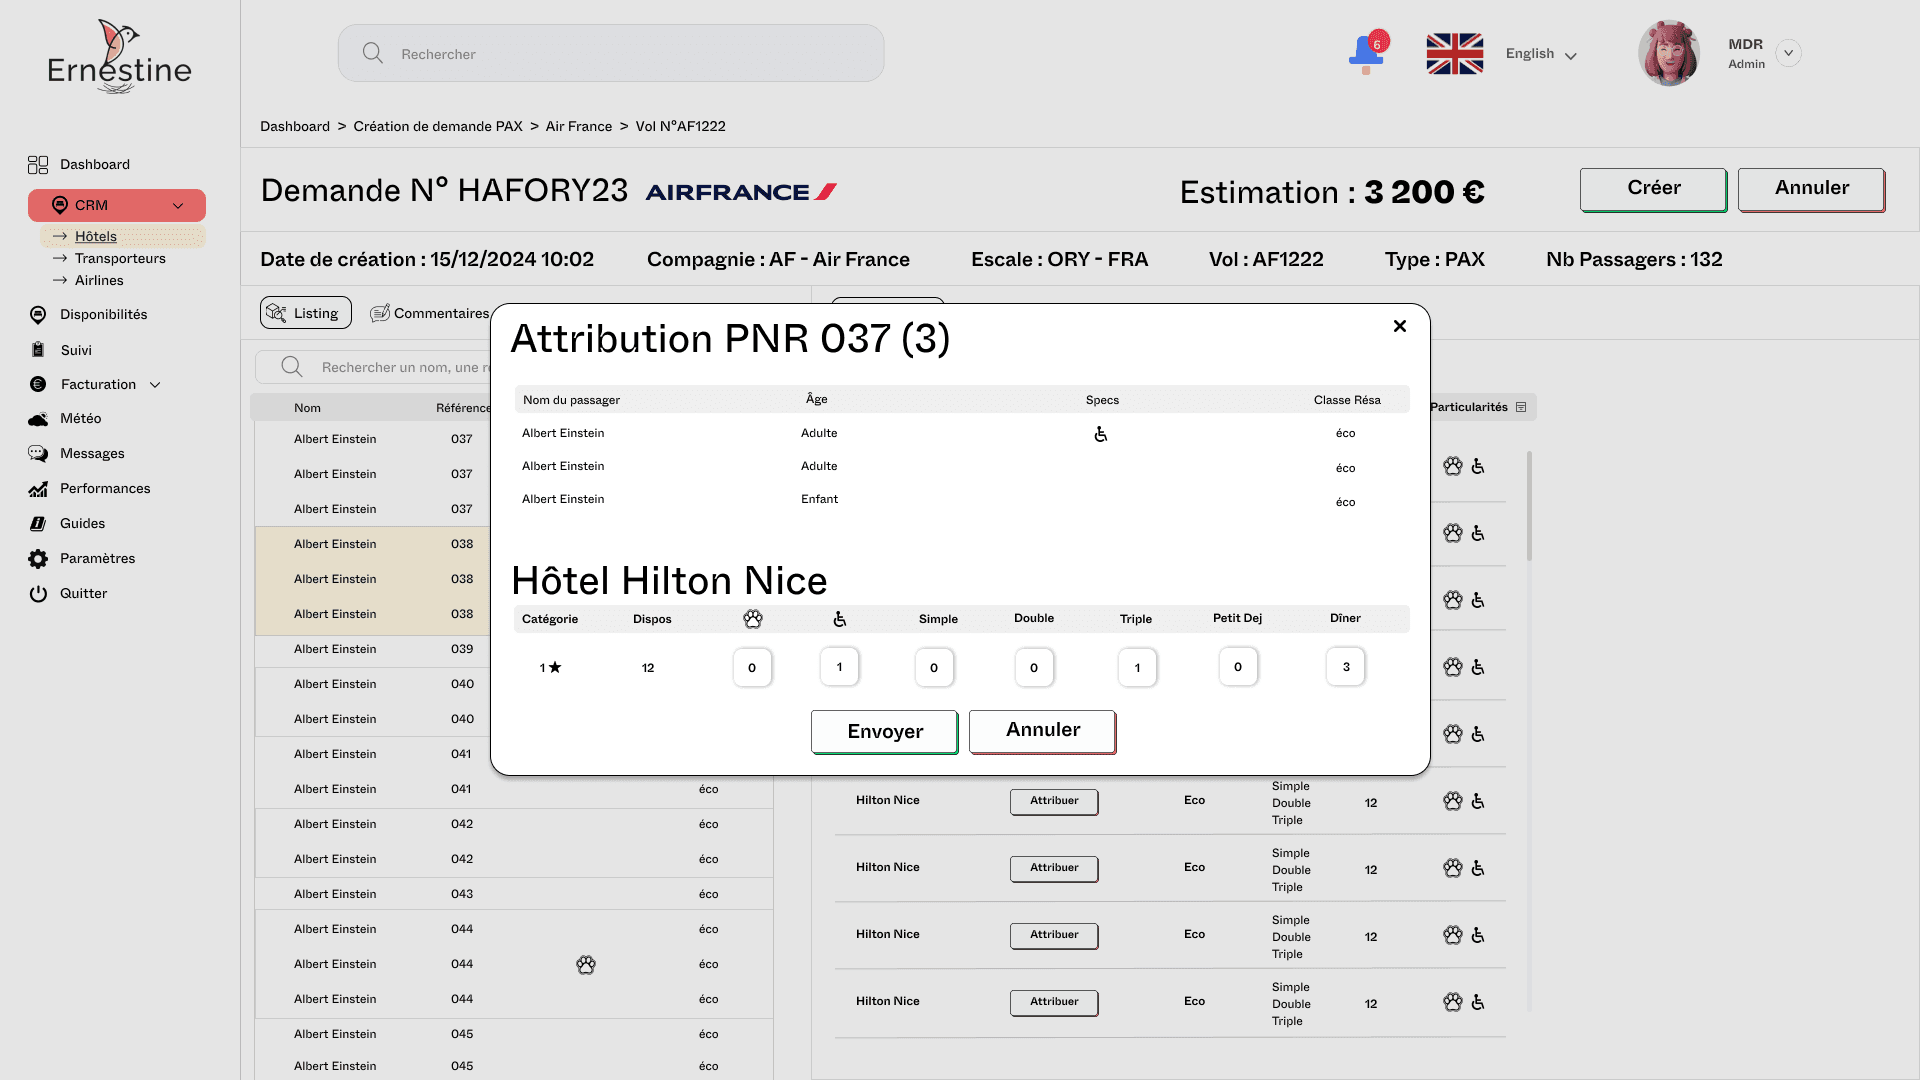
Task: Open the MDR Admin account dropdown
Action: coord(1789,53)
